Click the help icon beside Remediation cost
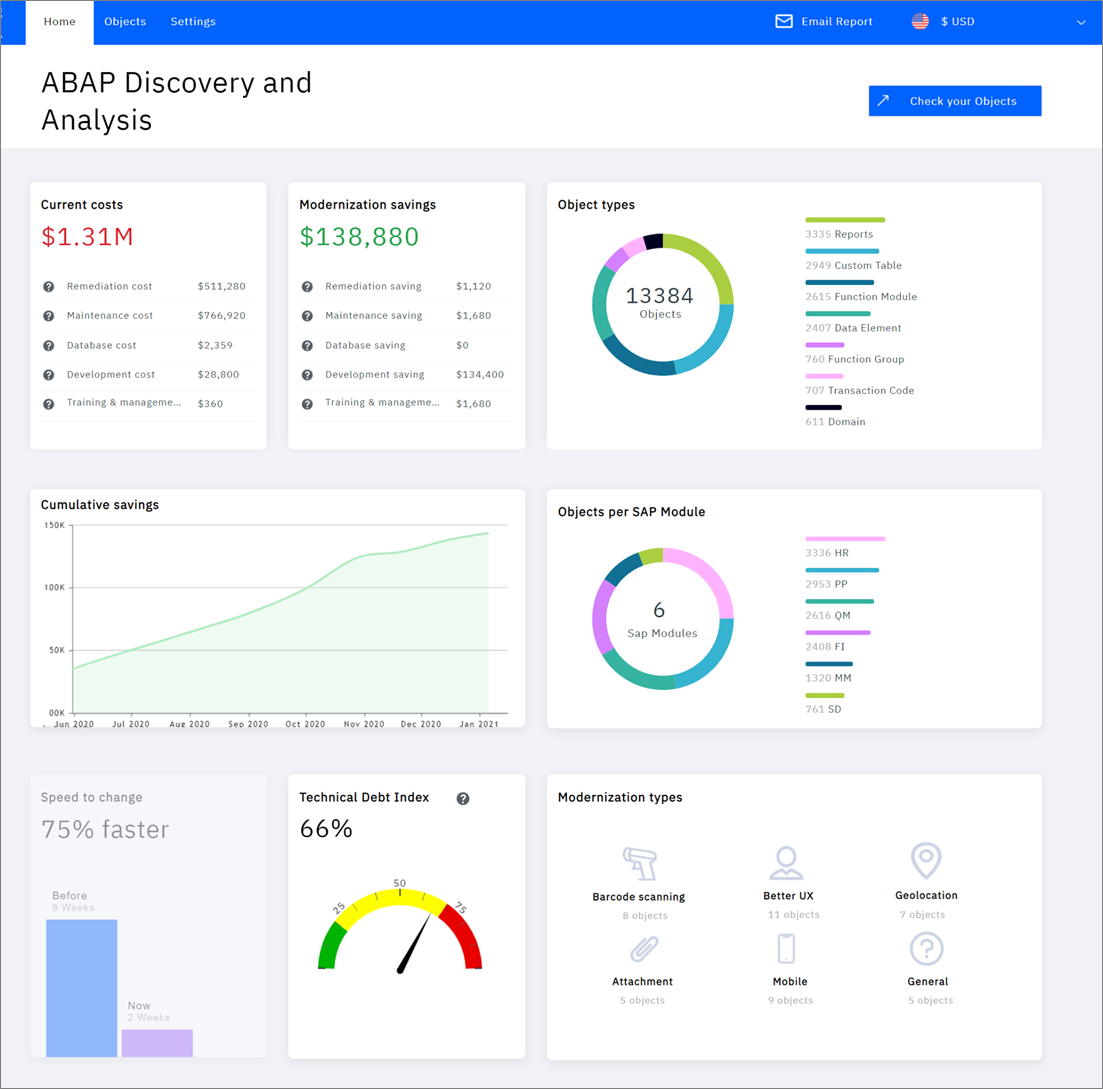The width and height of the screenshot is (1103, 1089). tap(48, 286)
